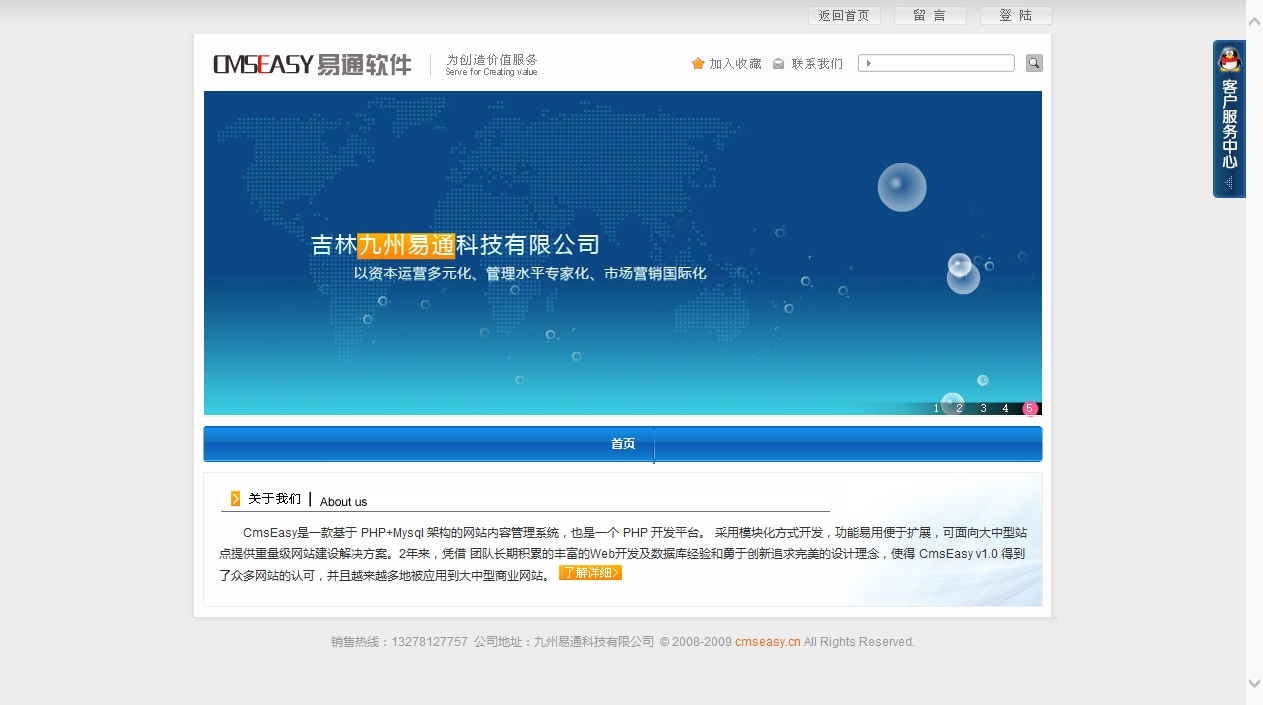Switch to banner slide 2

(959, 408)
